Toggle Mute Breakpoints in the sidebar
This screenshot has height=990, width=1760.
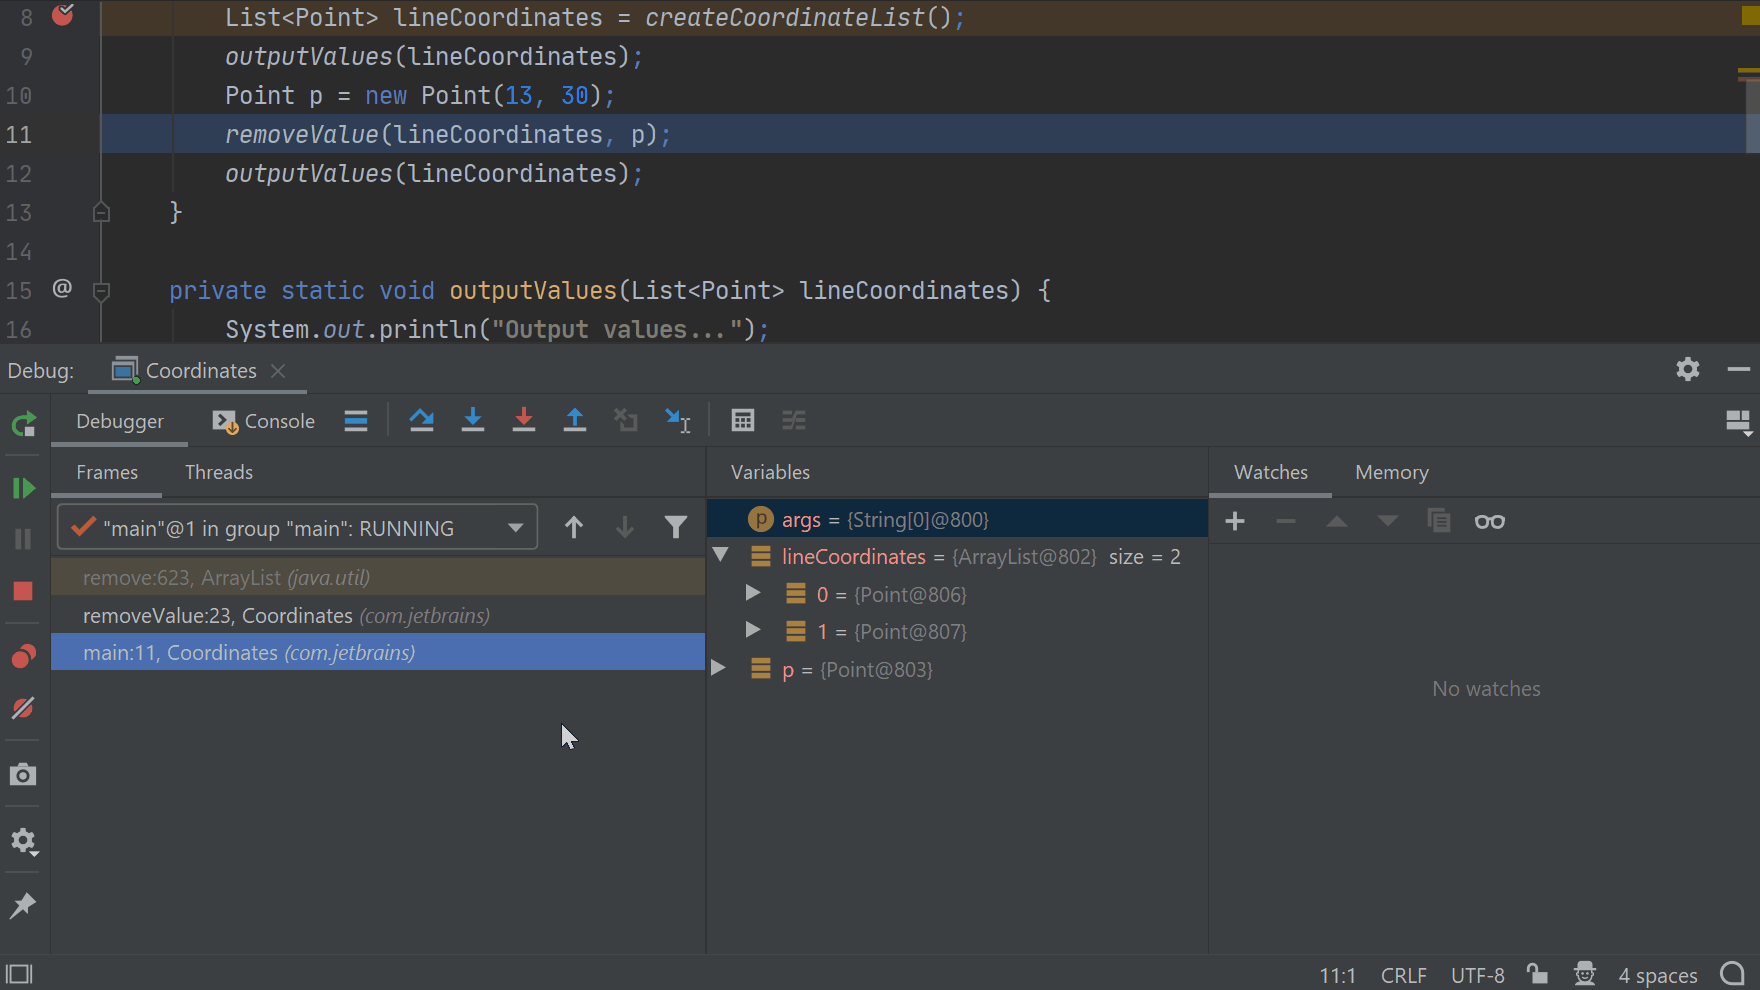[x=23, y=709]
